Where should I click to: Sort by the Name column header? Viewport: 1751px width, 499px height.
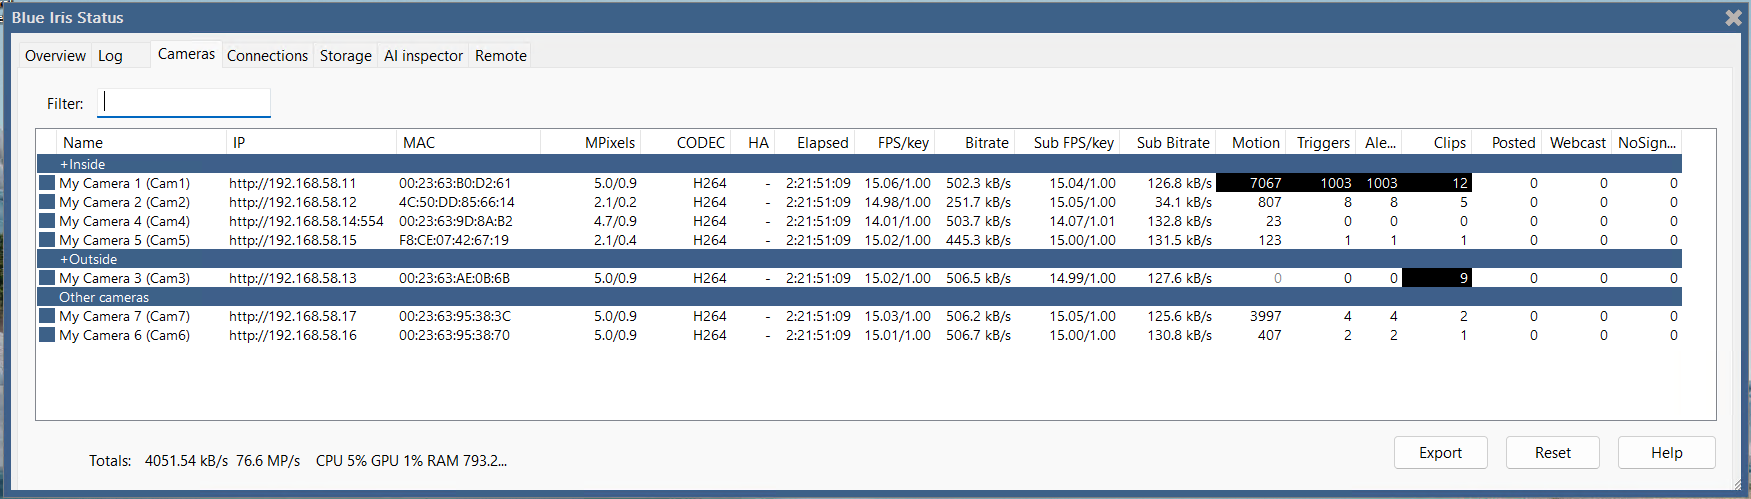point(141,143)
